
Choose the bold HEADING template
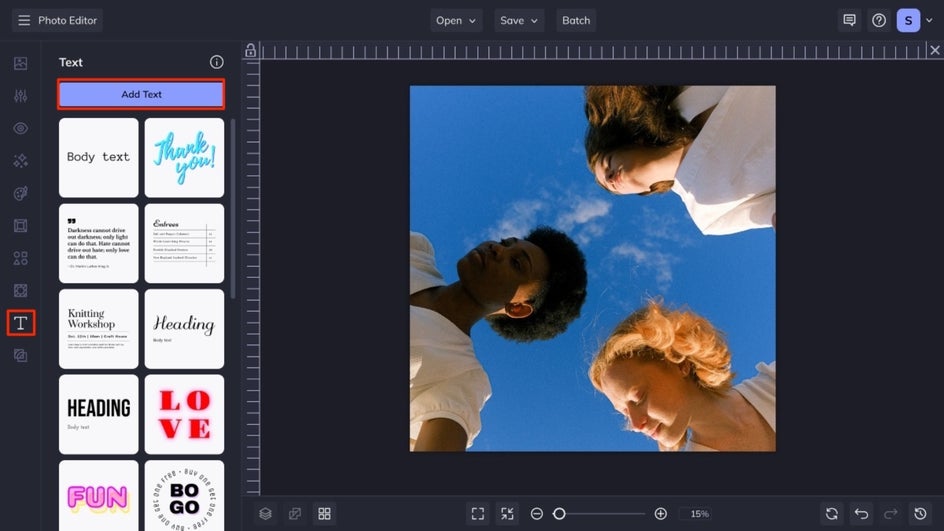(99, 414)
